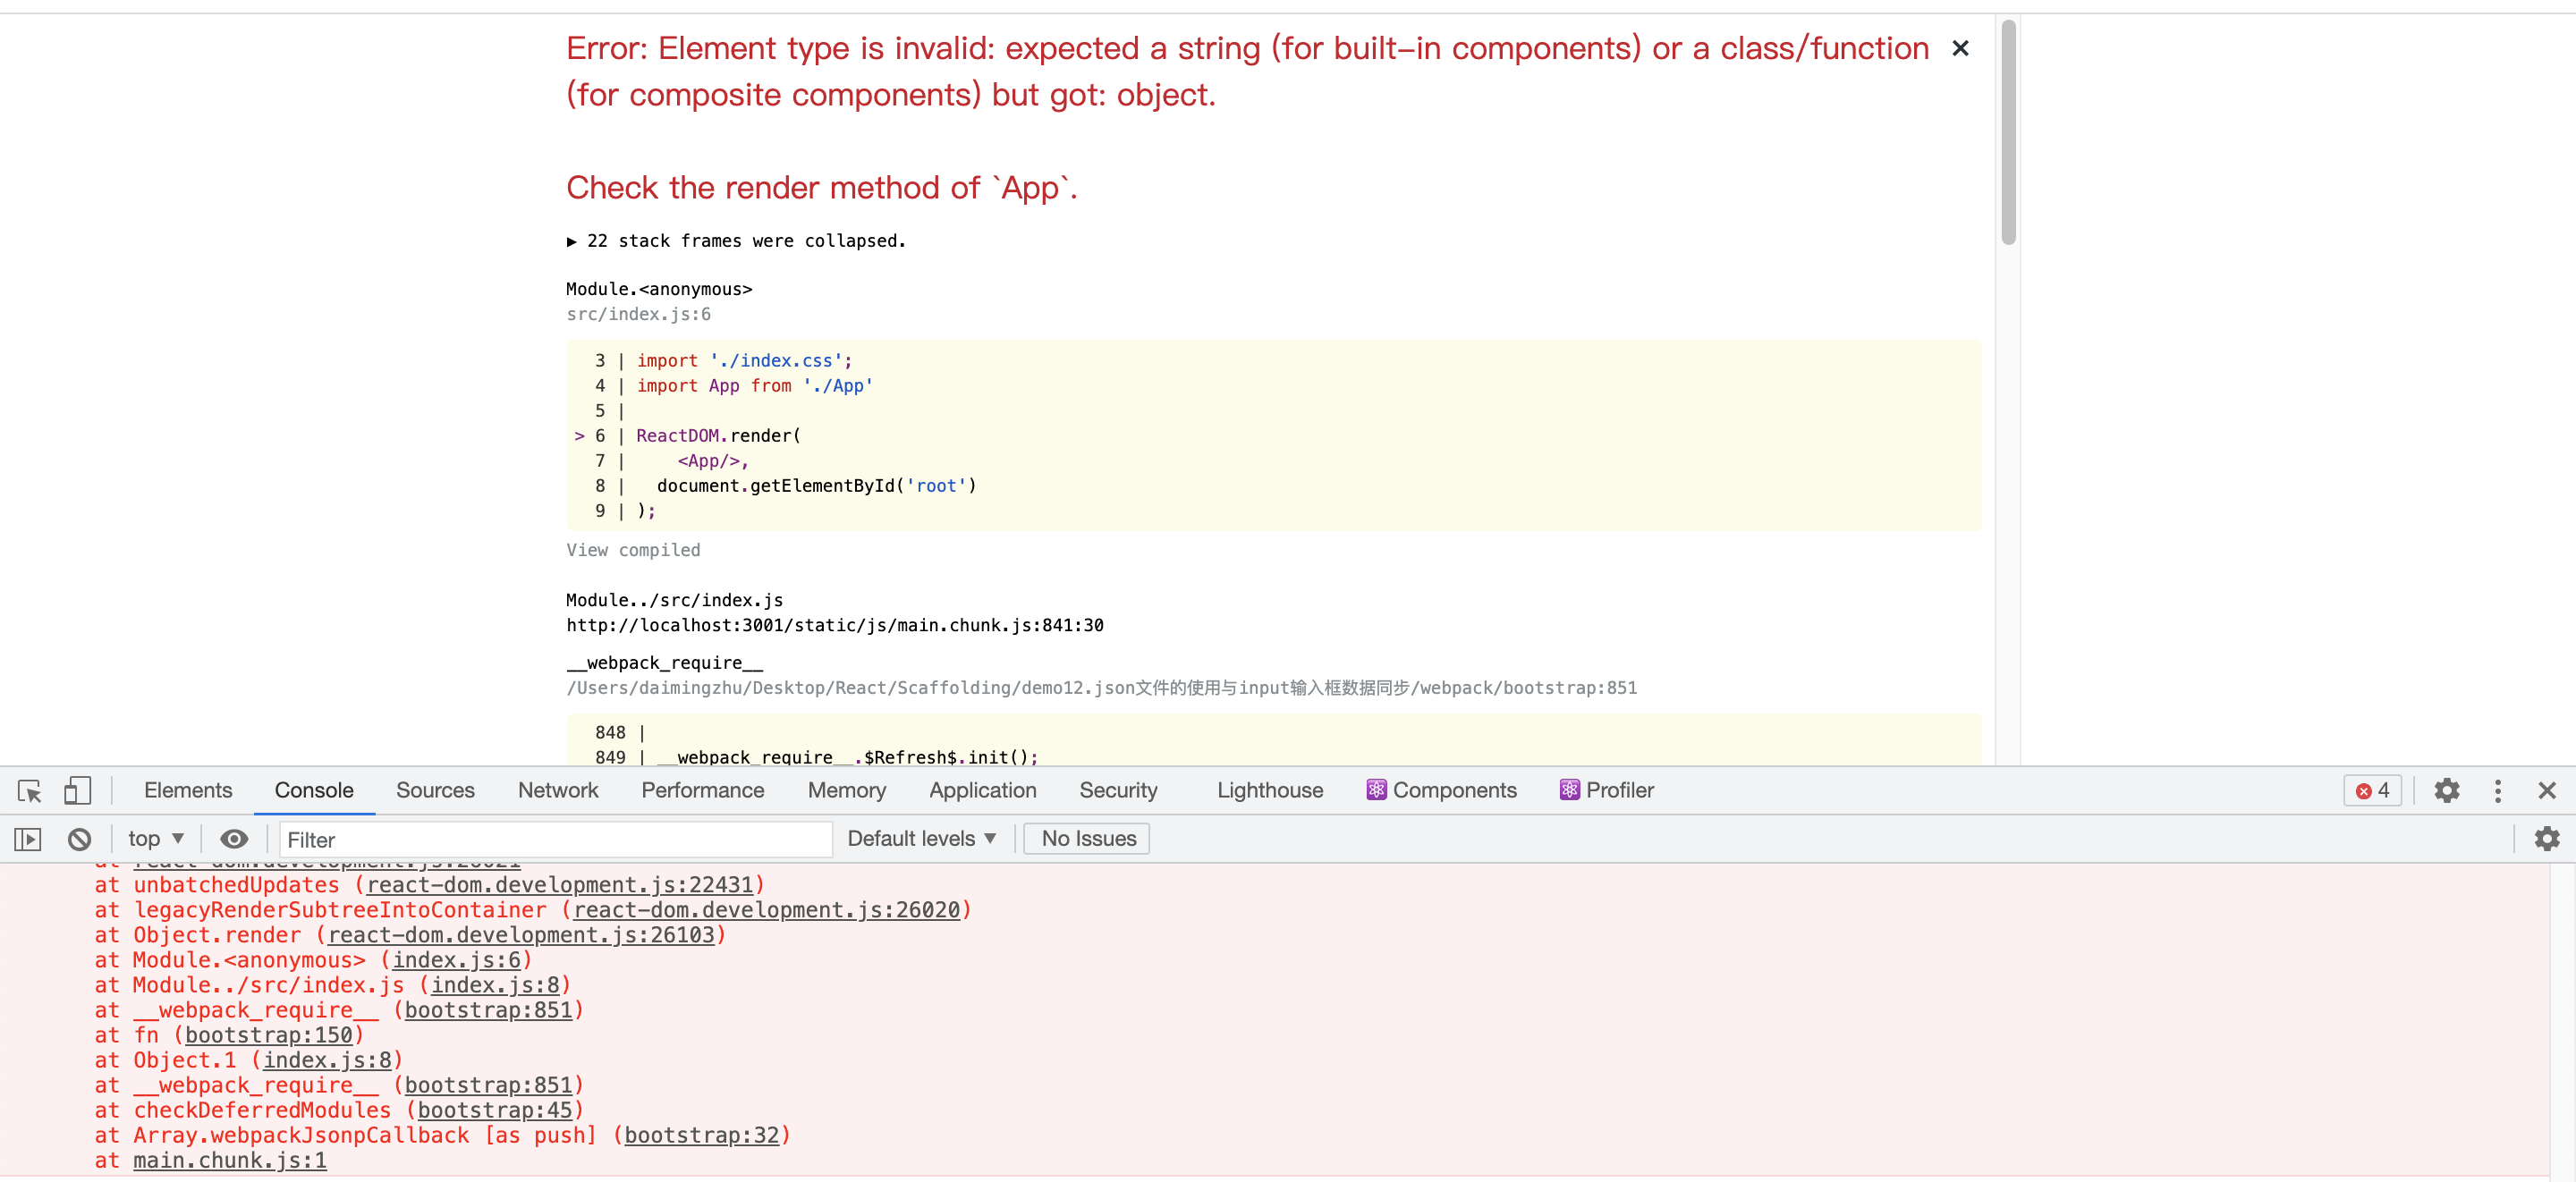Toggle the live expression eye icon
This screenshot has height=1182, width=2576.
coord(234,839)
